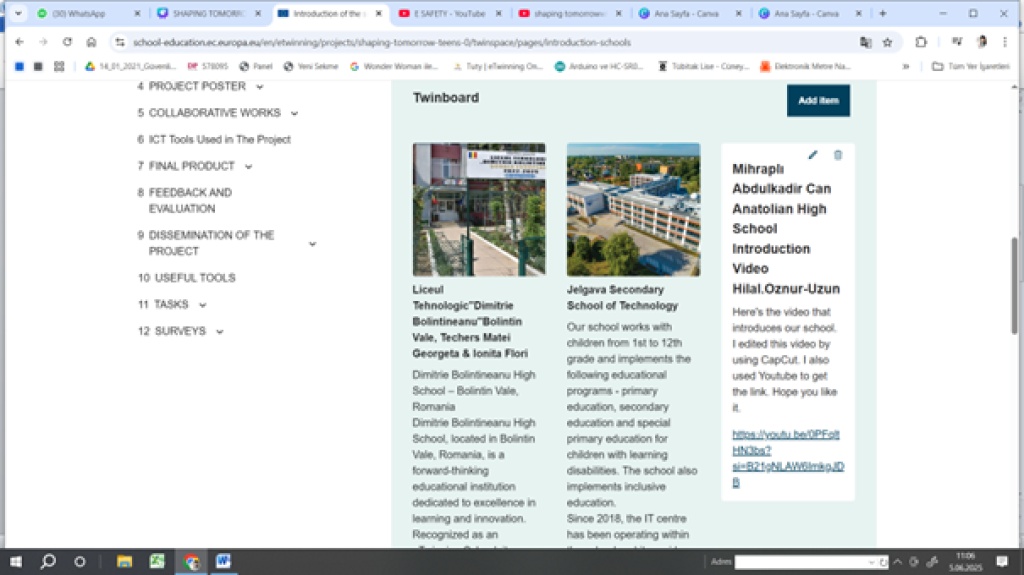1024x575 pixels.
Task: Go to browser home page icon
Action: 91,42
